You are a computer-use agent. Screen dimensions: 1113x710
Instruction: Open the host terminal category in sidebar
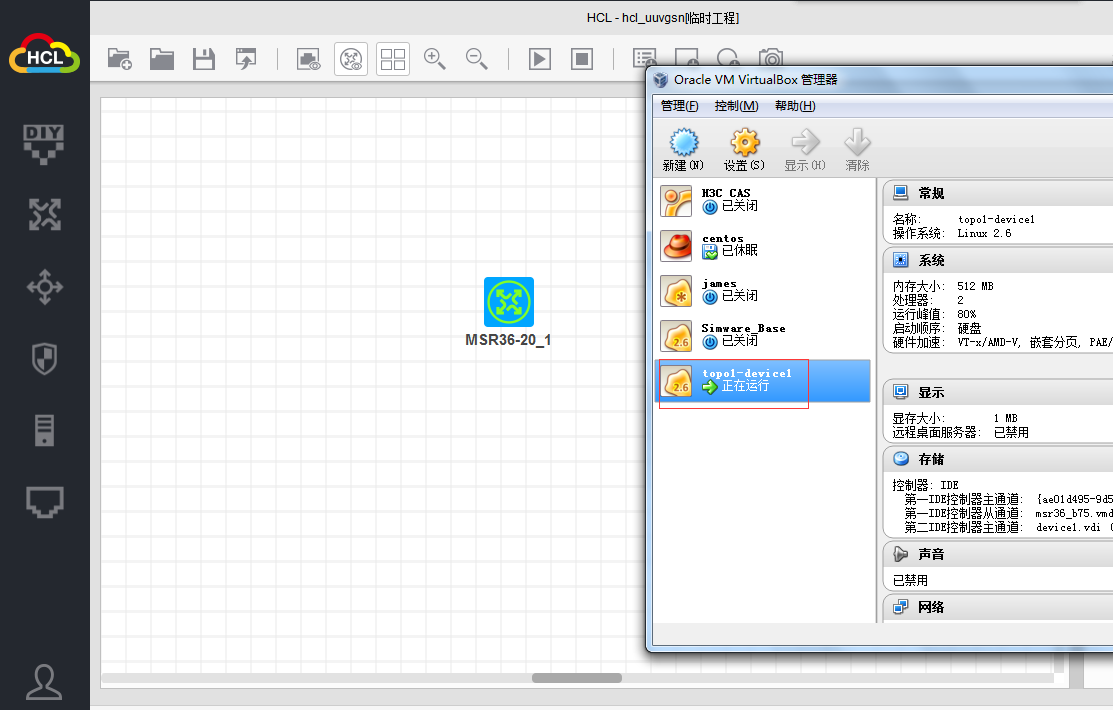pyautogui.click(x=45, y=502)
